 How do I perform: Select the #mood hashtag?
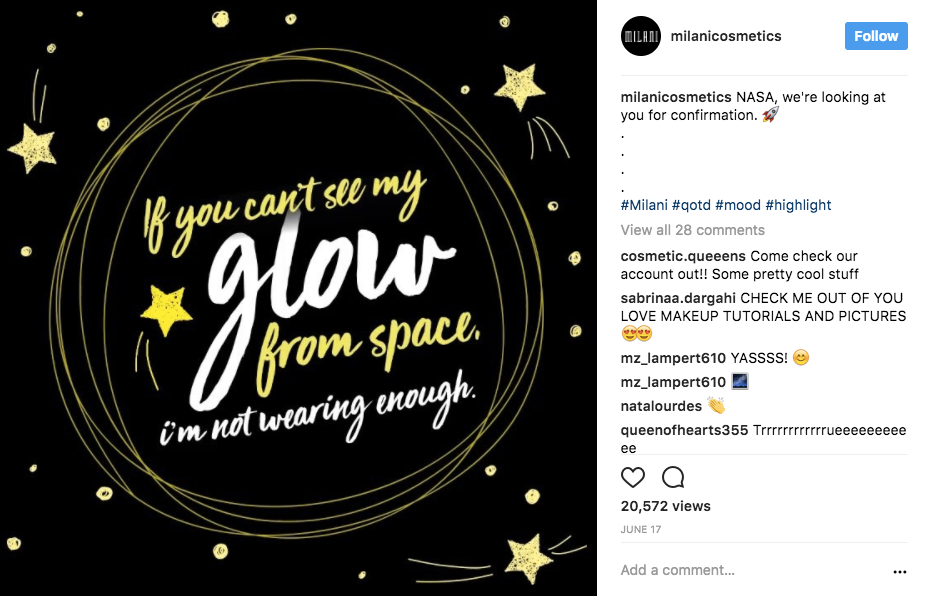coord(737,205)
